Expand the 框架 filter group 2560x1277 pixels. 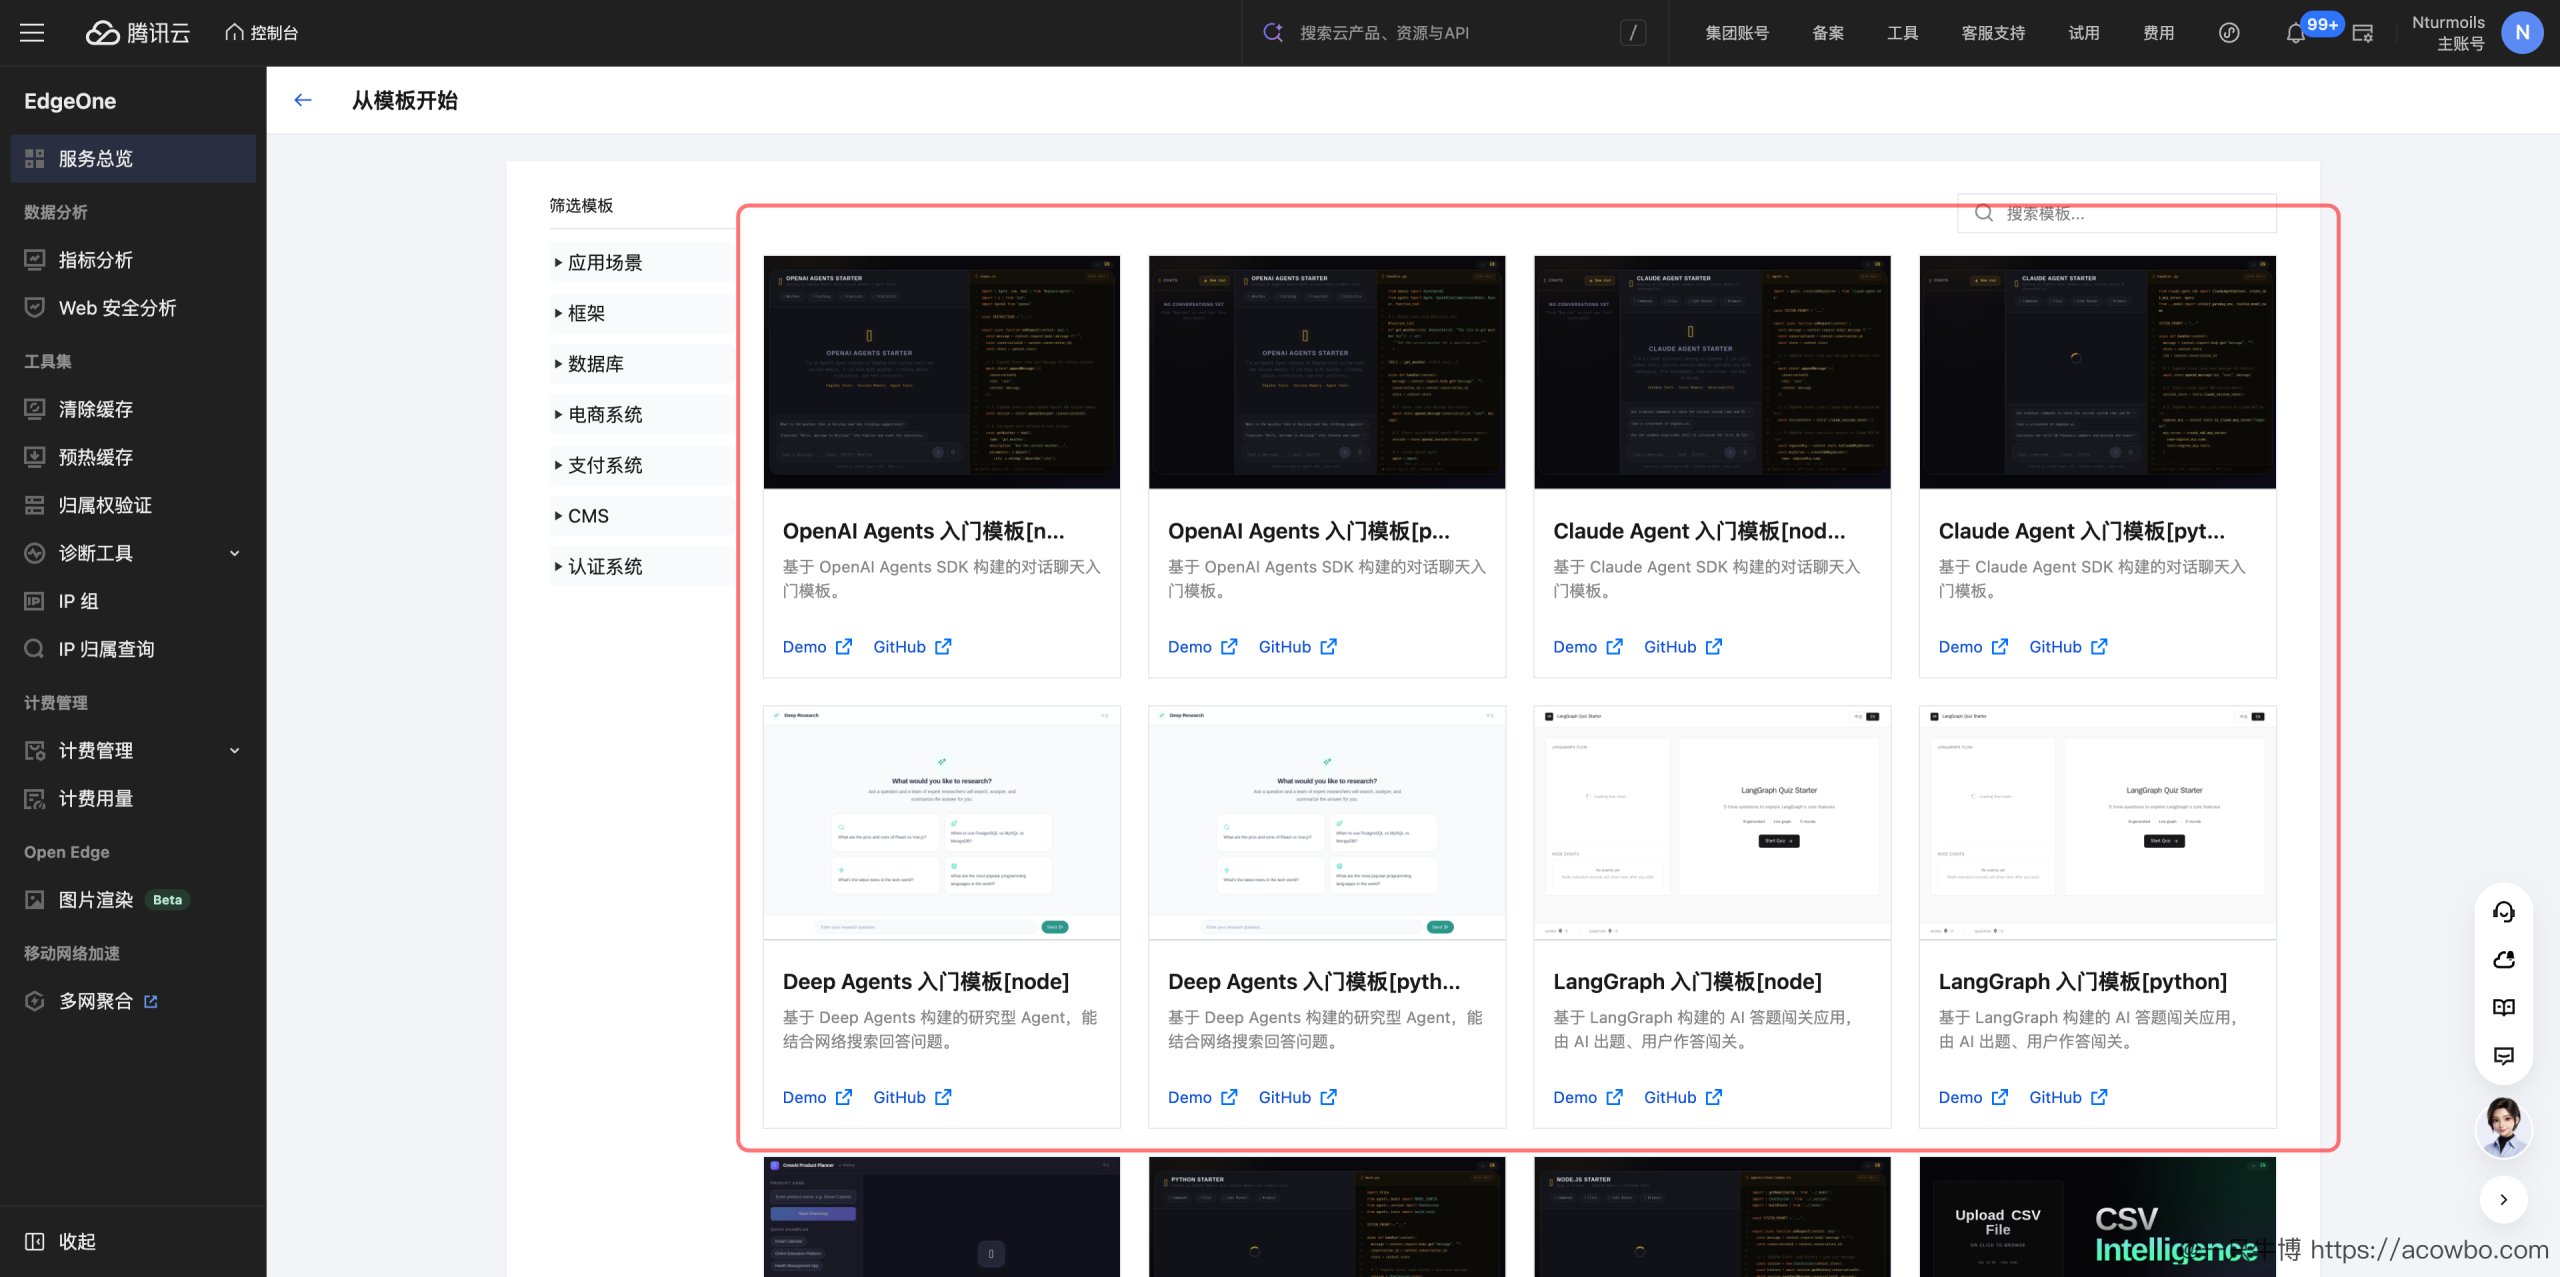point(640,314)
